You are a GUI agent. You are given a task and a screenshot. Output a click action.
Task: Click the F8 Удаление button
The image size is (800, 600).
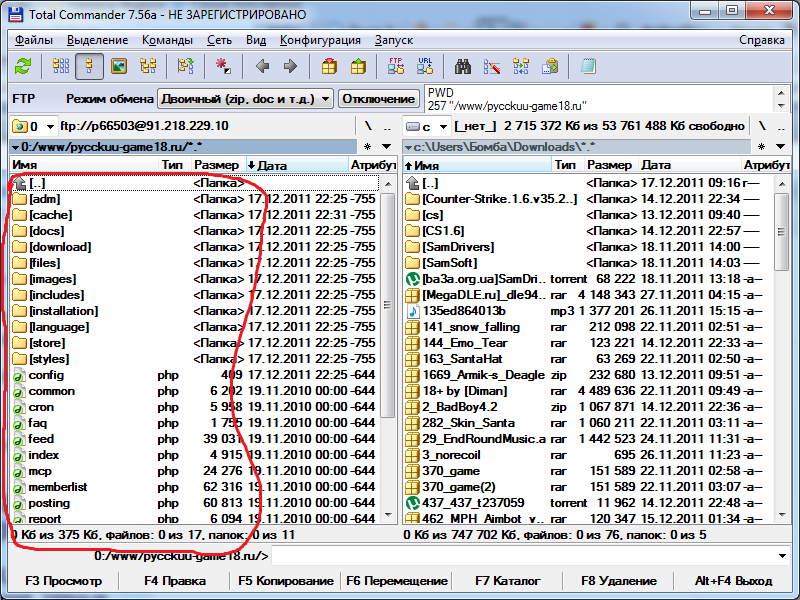[619, 581]
